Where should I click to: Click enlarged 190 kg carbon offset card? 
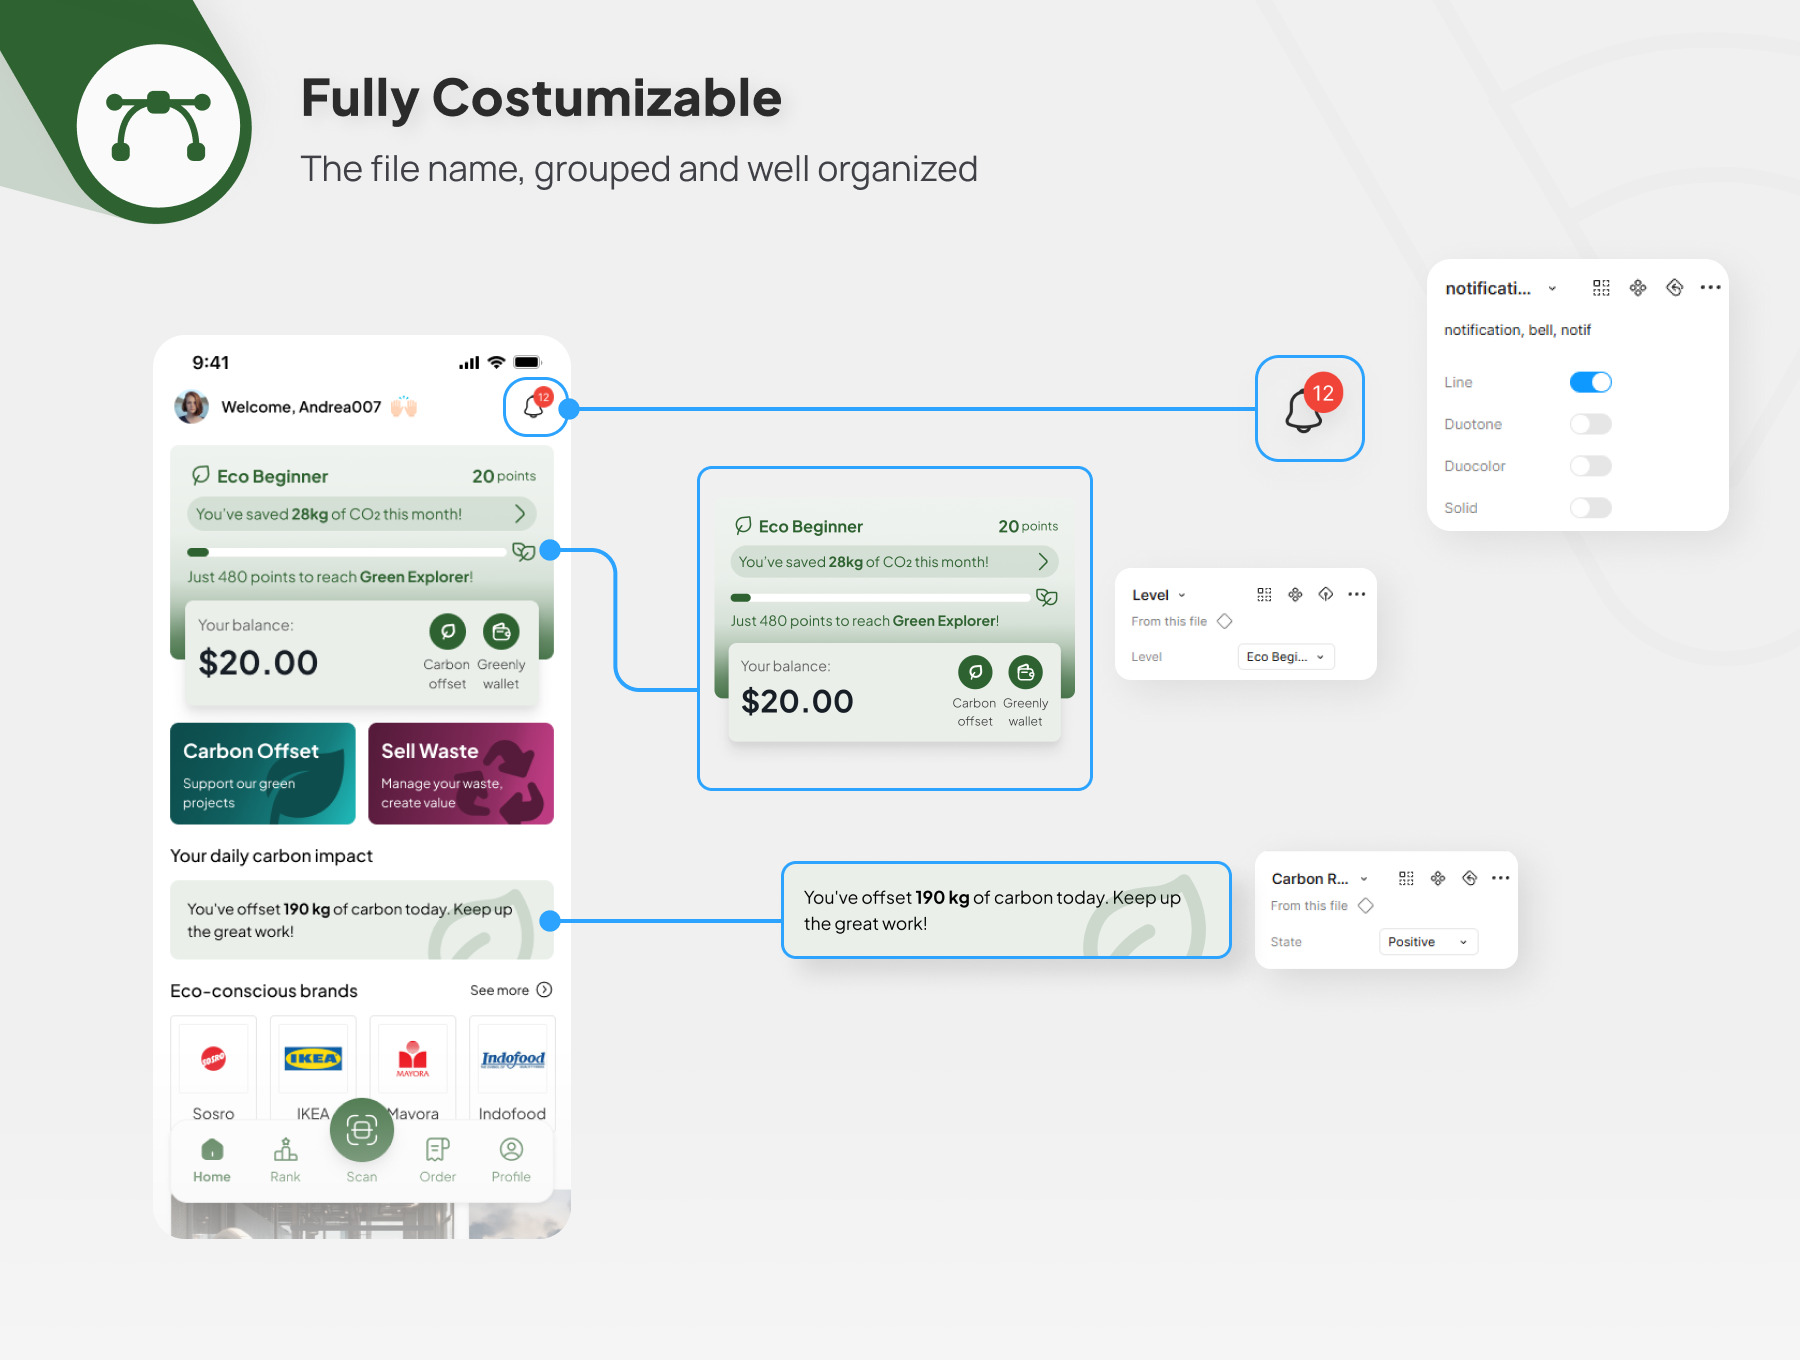1006,910
